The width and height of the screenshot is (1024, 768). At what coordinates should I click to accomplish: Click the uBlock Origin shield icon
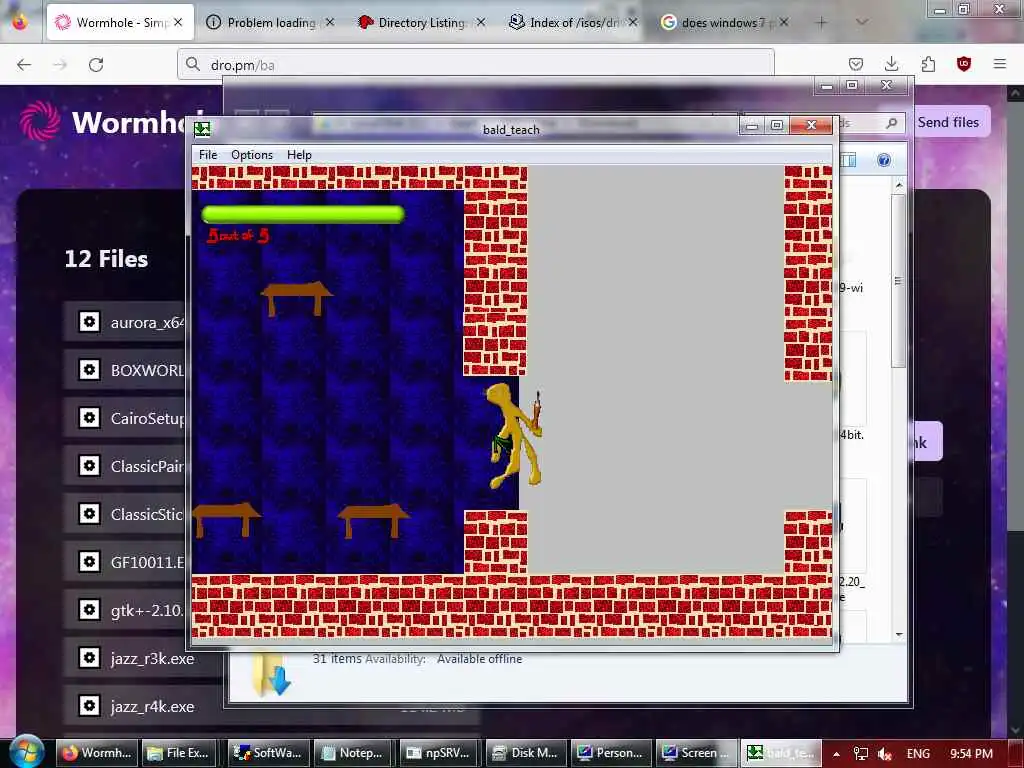pos(964,64)
